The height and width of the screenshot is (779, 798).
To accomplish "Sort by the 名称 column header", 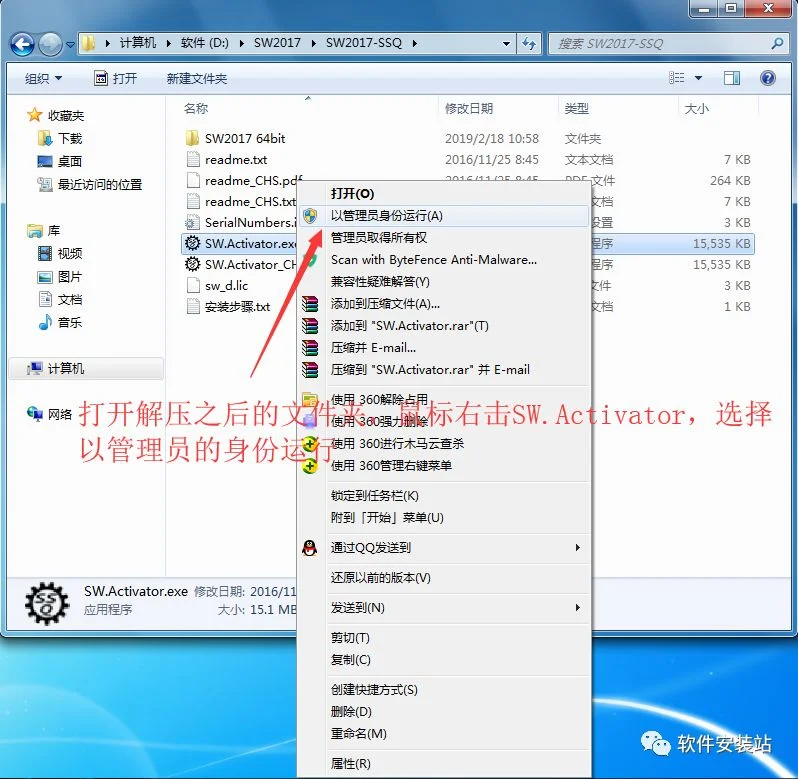I will click(196, 108).
